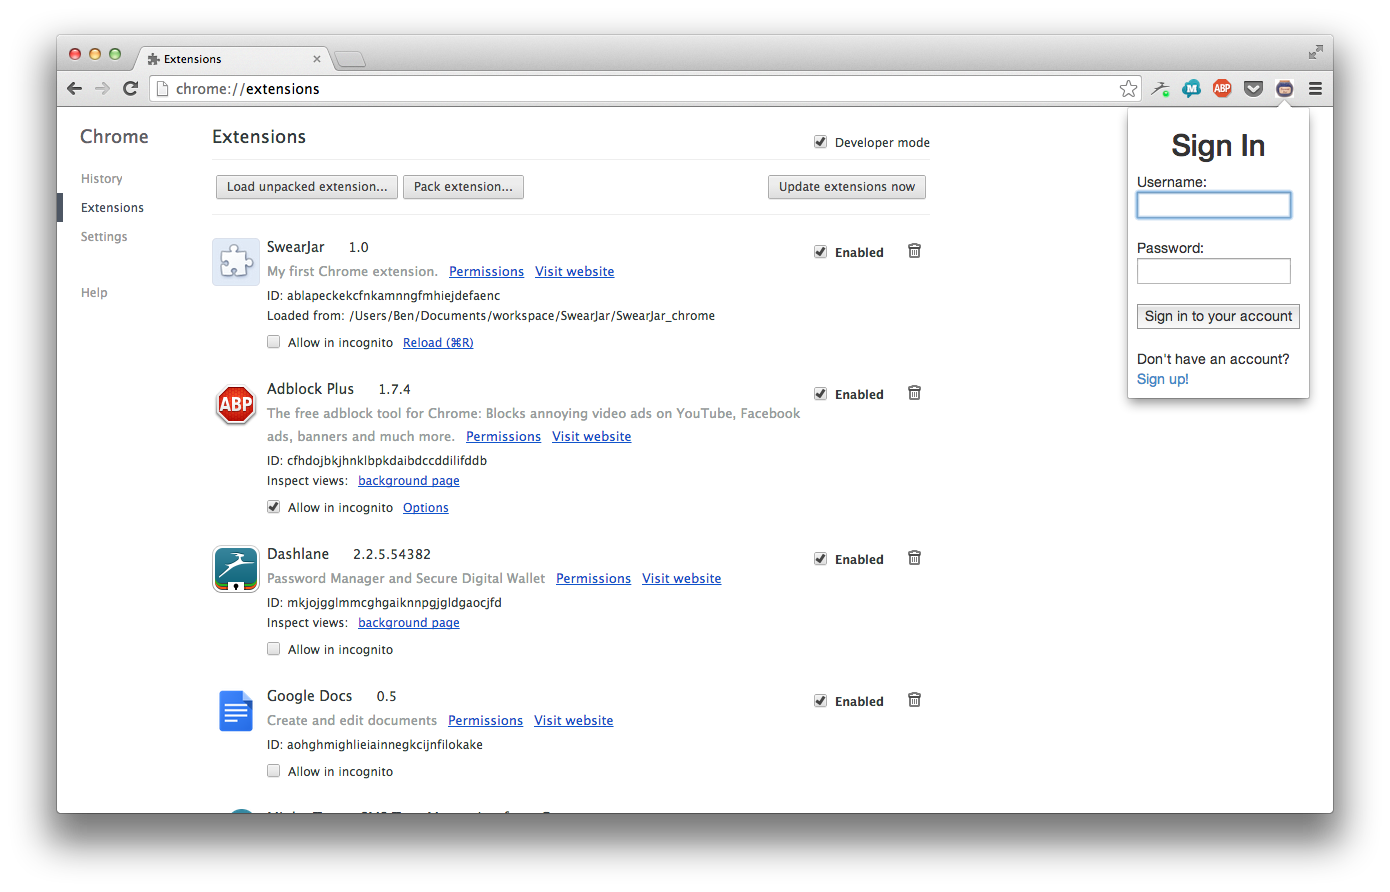Click Dashlane version 2.2.5.54382
The image size is (1390, 892).
tap(392, 554)
